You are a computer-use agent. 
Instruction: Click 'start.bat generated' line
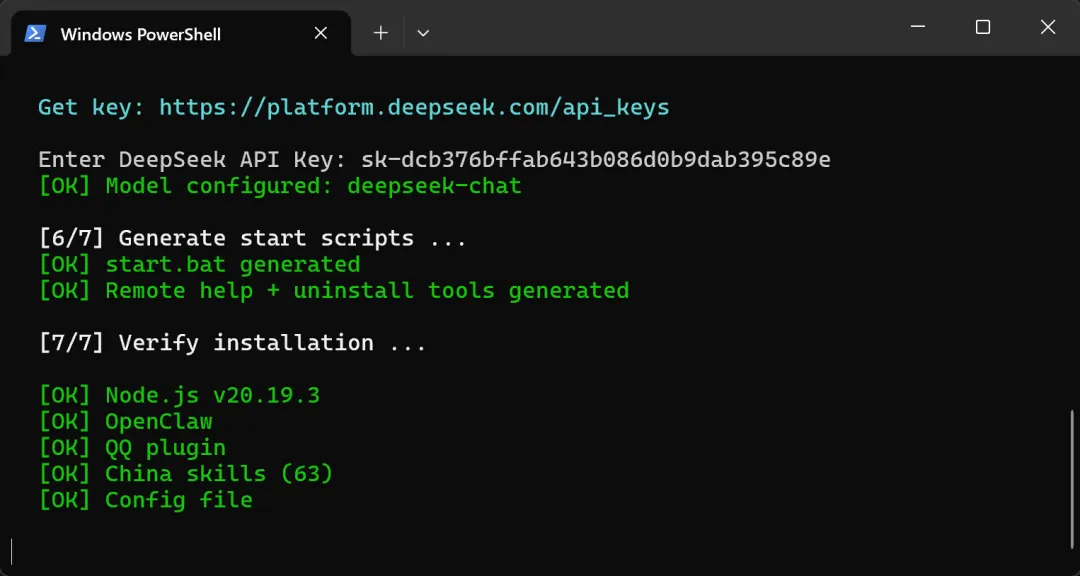(x=199, y=265)
